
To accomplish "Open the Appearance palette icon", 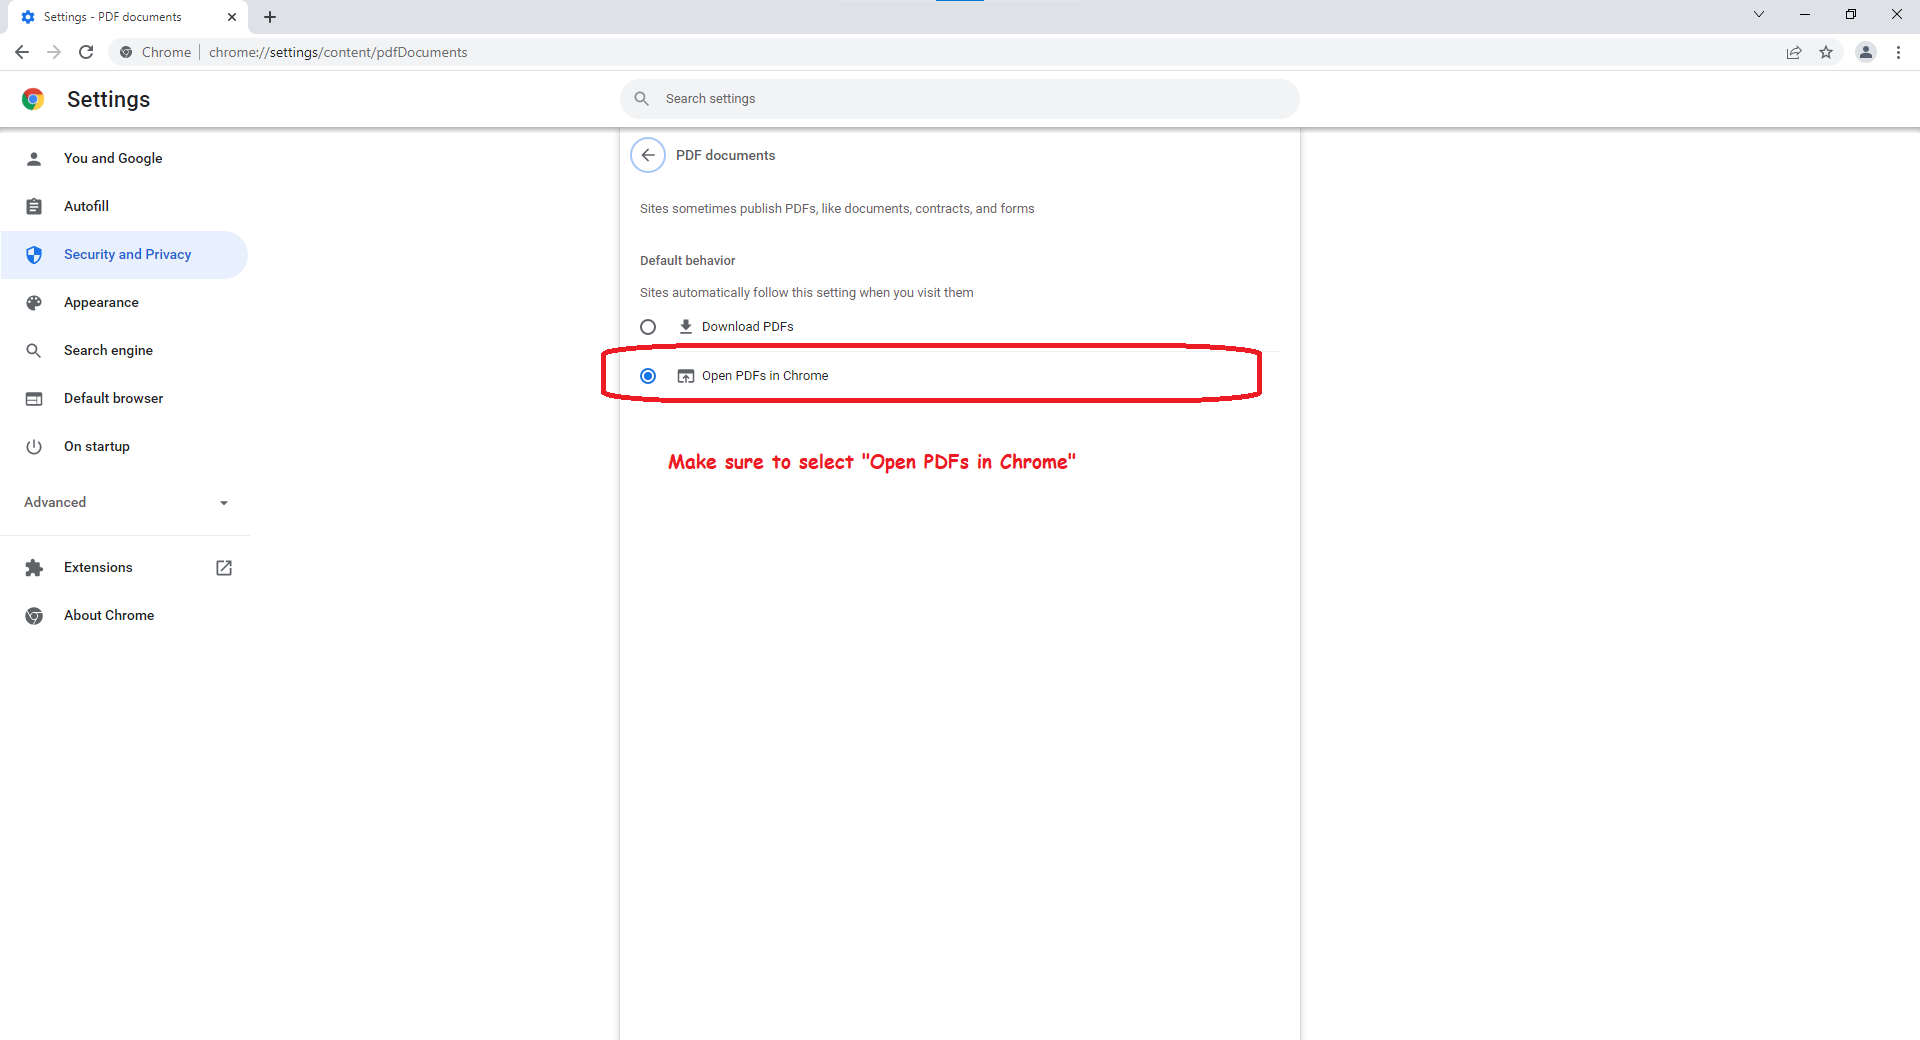I will [x=34, y=302].
